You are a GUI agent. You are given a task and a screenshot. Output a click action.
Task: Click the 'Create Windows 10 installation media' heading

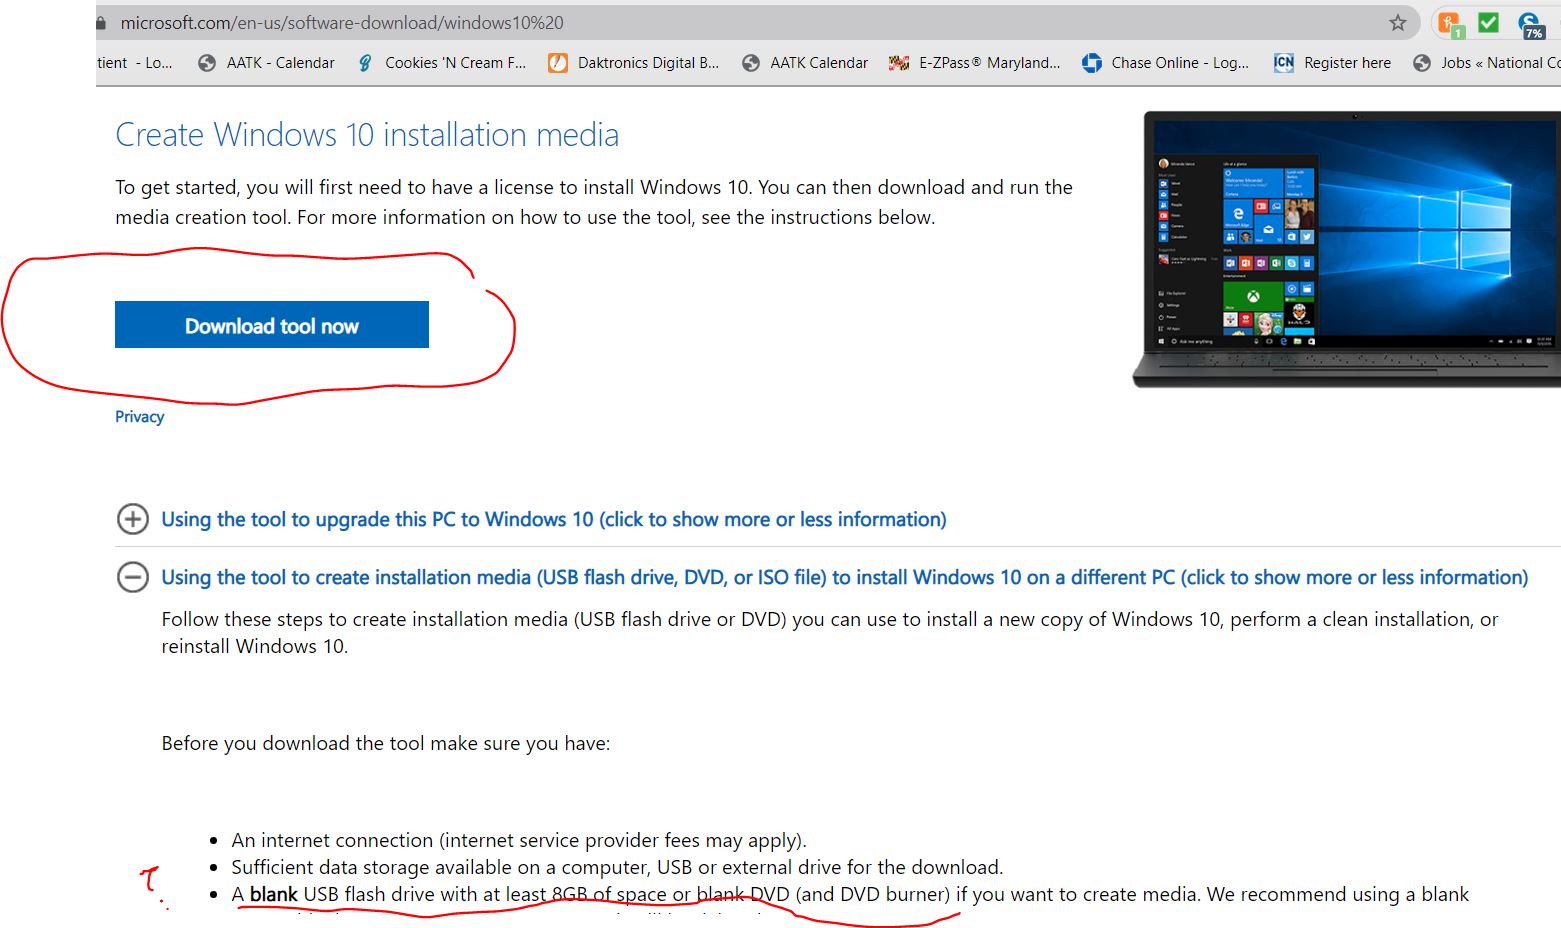pos(367,135)
